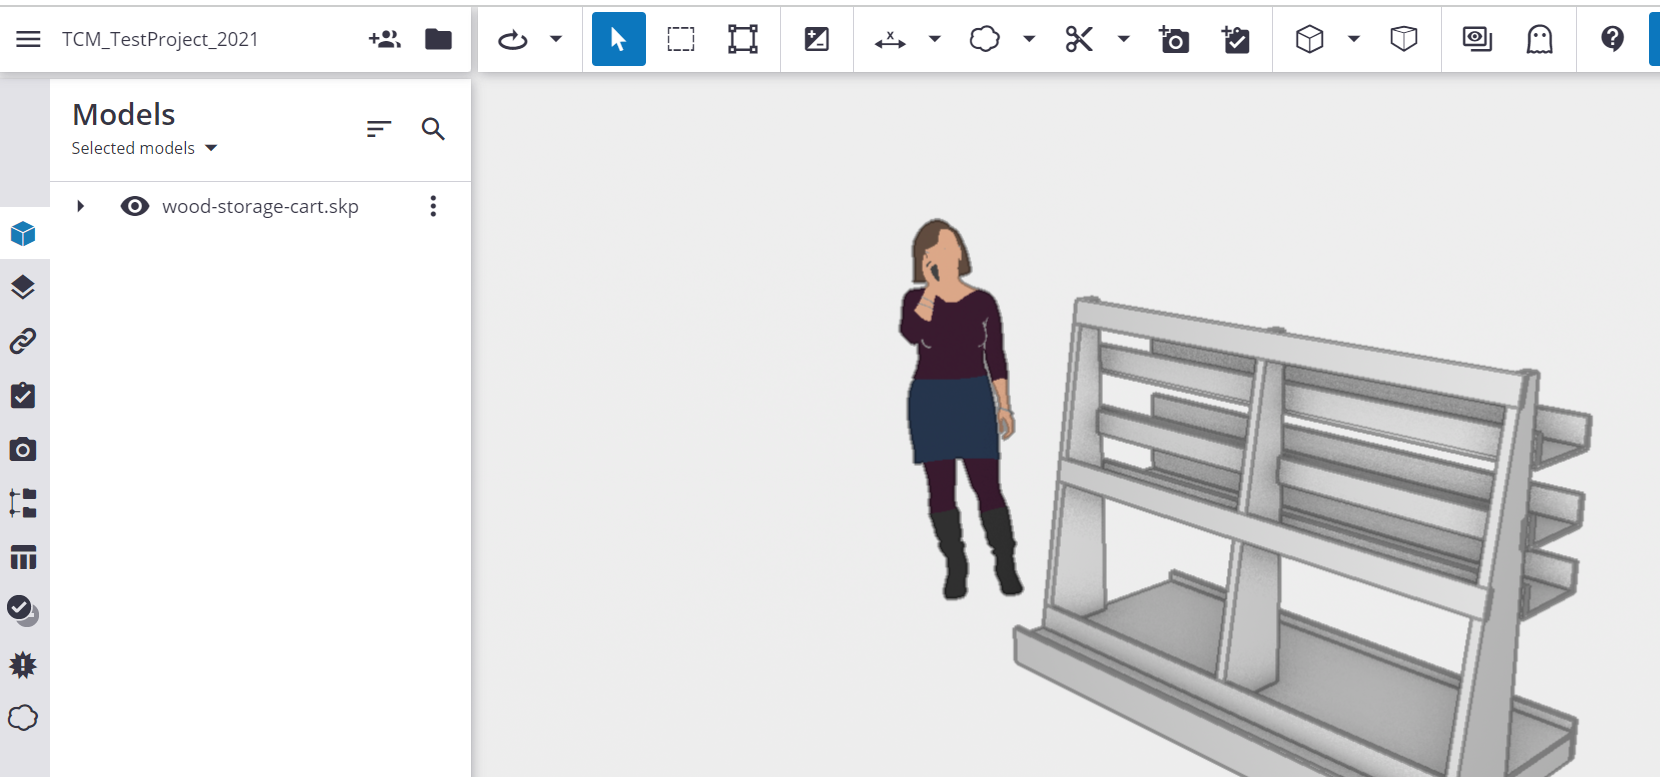Image resolution: width=1660 pixels, height=777 pixels.
Task: Open the orbit tool dropdown arrow
Action: coord(556,39)
